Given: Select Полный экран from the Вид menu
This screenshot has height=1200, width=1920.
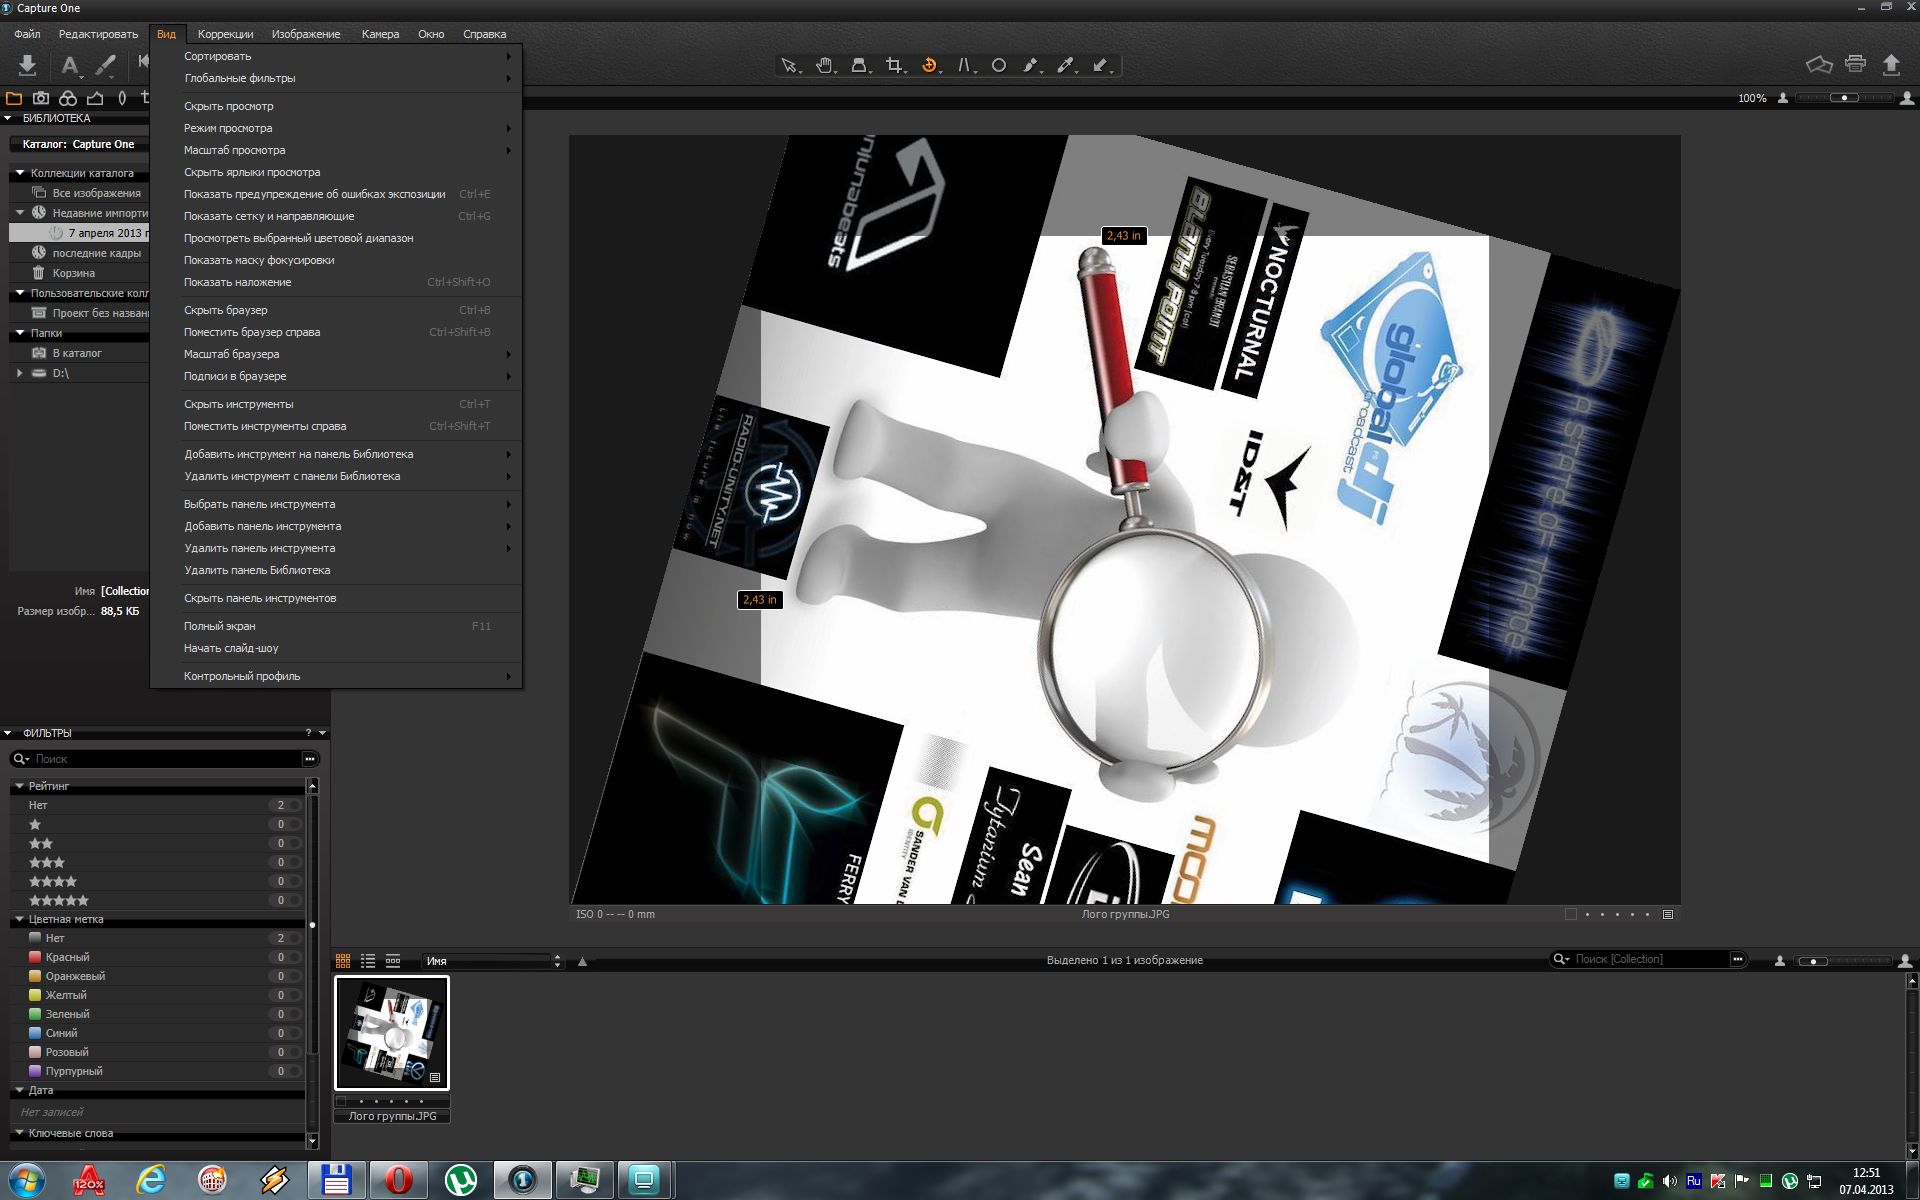Looking at the screenshot, I should pyautogui.click(x=220, y=626).
